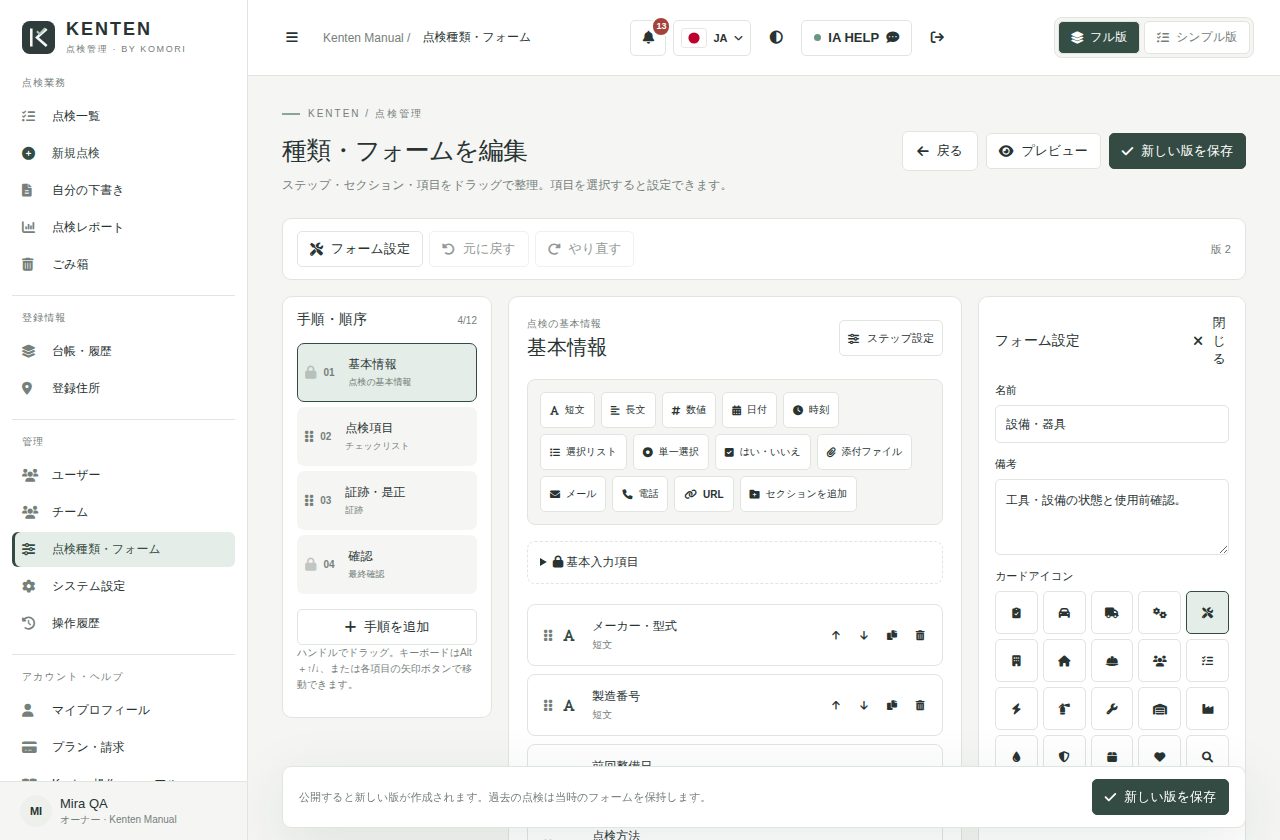Click the 備考 textarea
Image resolution: width=1280 pixels, height=840 pixels.
1112,517
